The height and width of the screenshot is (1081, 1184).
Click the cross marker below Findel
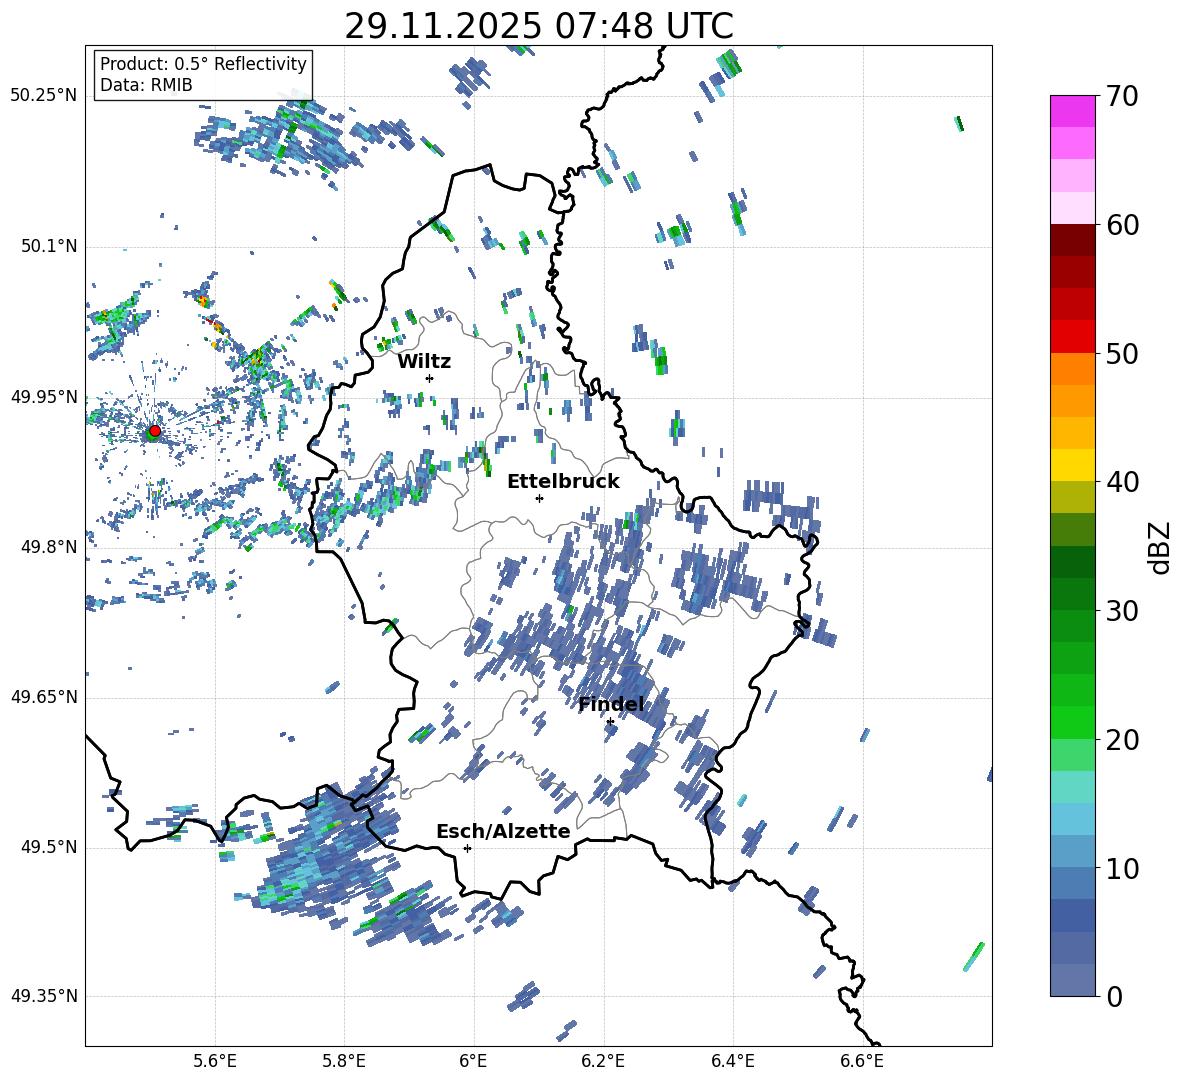[x=610, y=721]
